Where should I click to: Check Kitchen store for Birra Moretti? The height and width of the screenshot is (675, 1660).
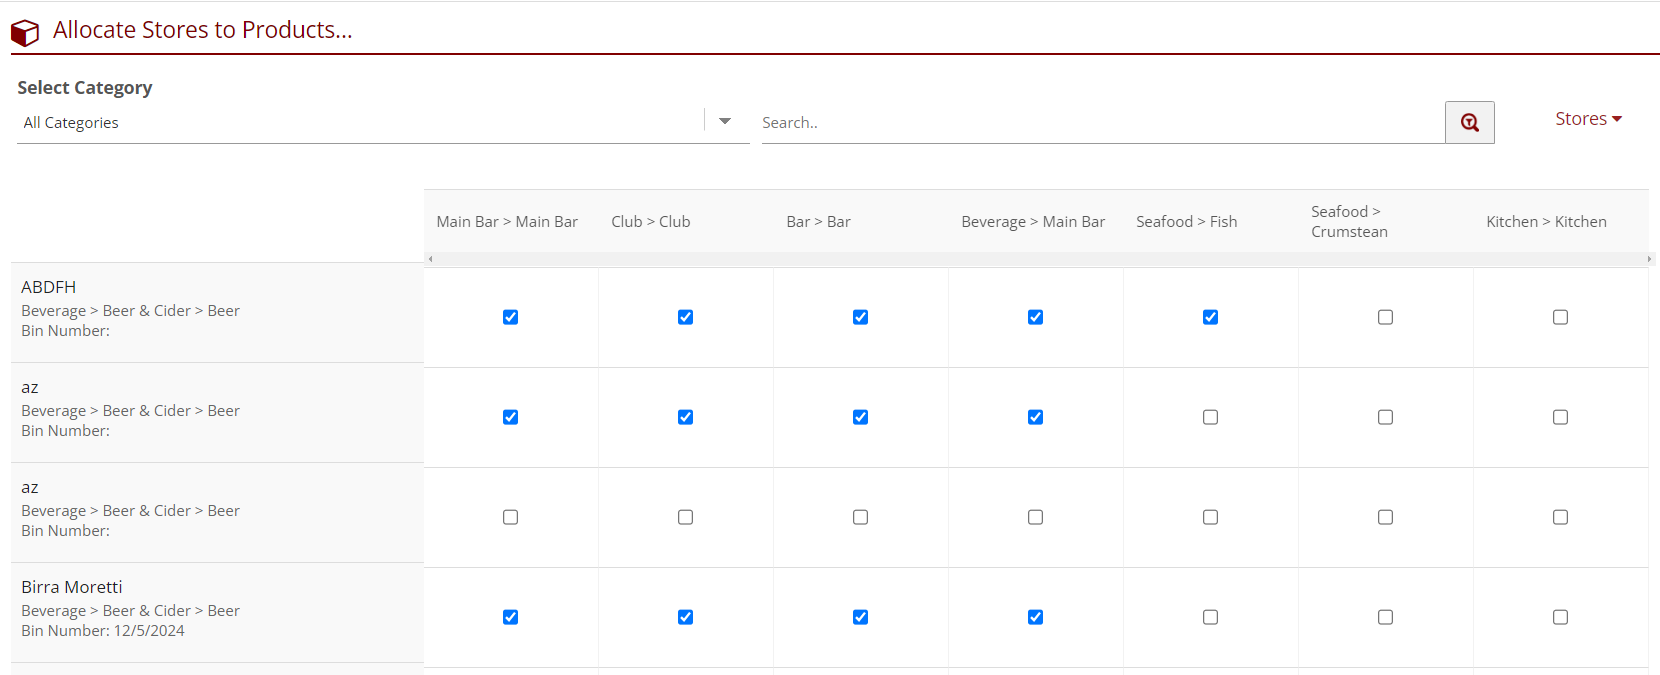point(1560,617)
